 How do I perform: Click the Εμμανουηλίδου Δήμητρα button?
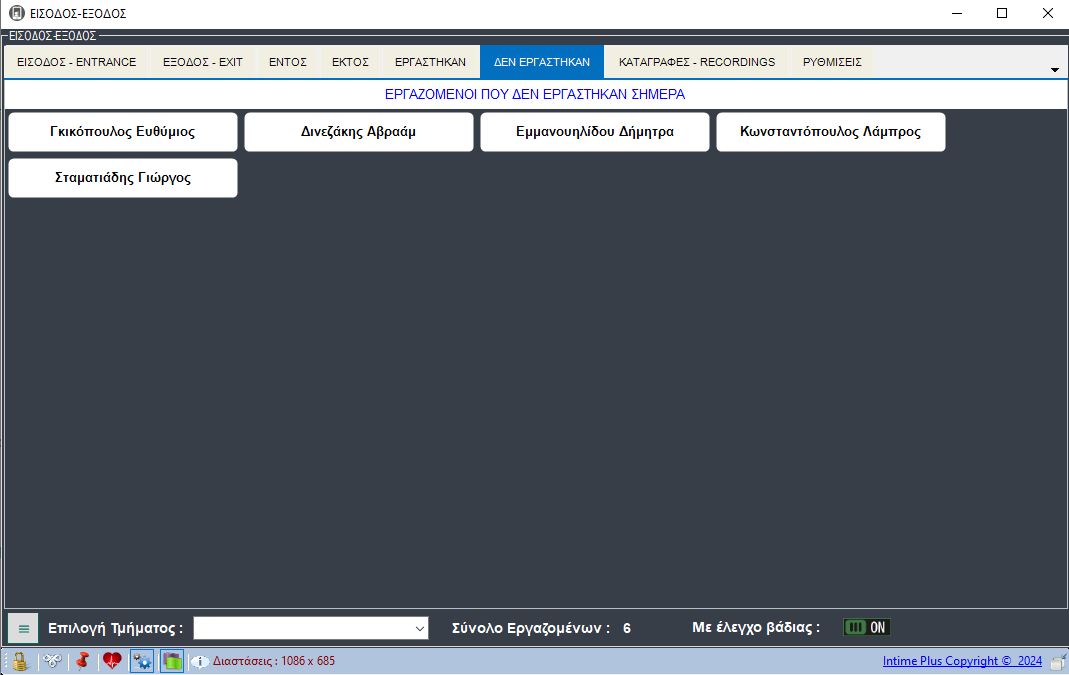pos(595,132)
